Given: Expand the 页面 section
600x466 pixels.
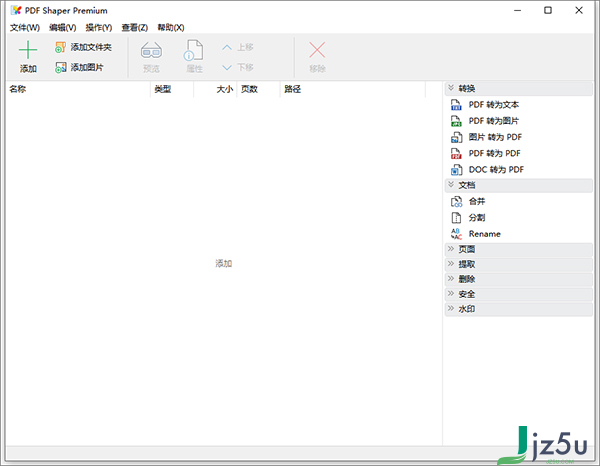Looking at the screenshot, I should click(451, 249).
